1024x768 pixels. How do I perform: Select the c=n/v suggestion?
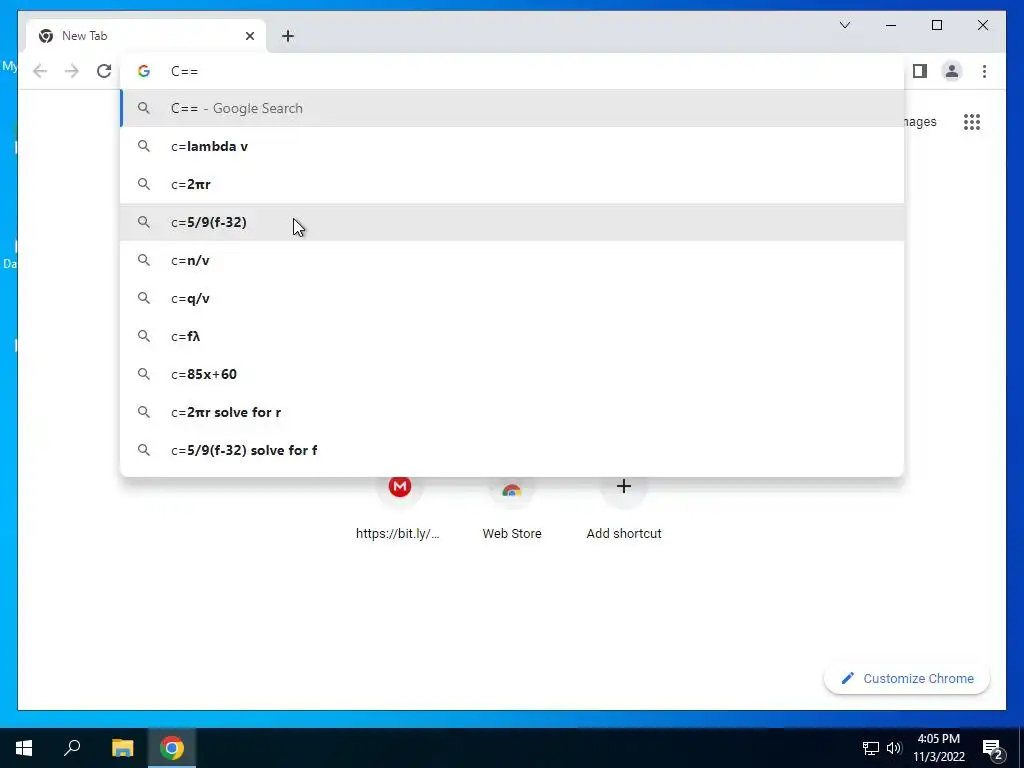512,260
